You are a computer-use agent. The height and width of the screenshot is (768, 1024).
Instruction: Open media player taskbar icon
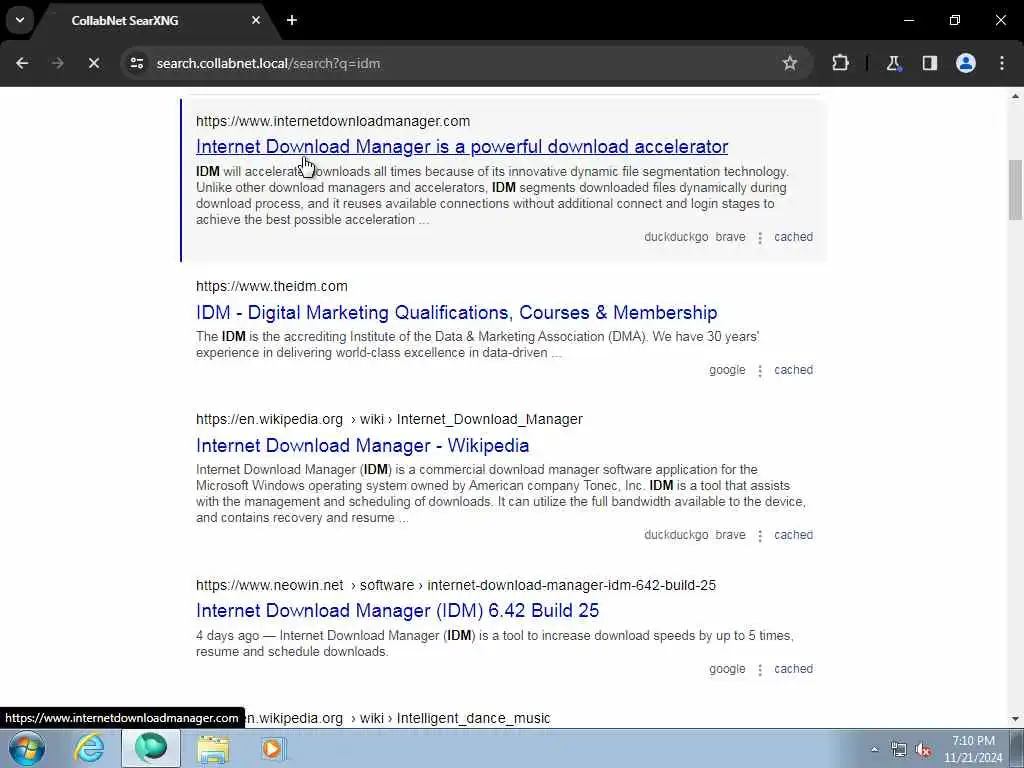pos(273,748)
